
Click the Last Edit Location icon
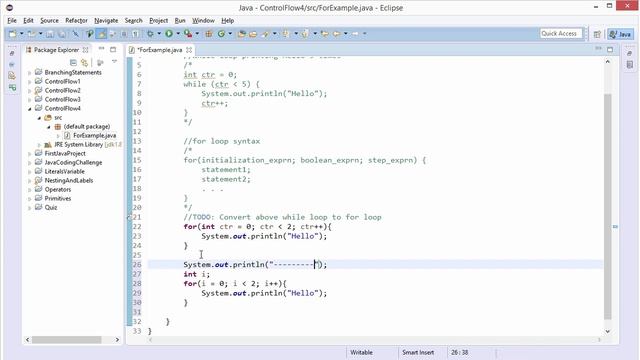pyautogui.click(x=325, y=34)
